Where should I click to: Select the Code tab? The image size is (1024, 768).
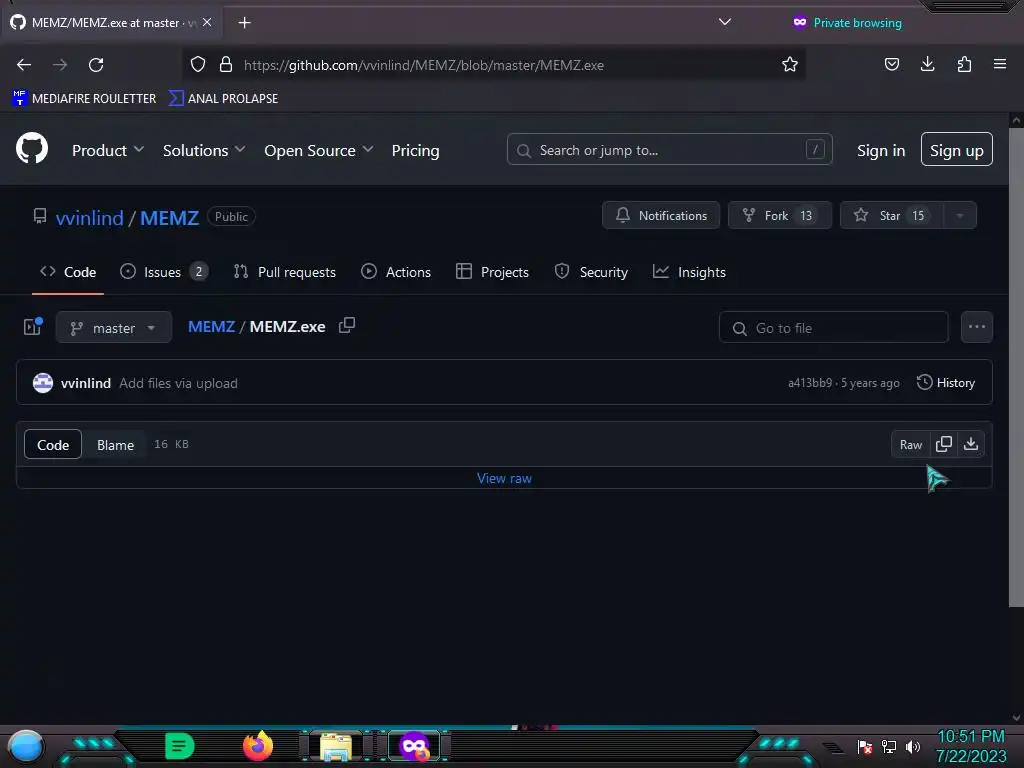tap(68, 272)
